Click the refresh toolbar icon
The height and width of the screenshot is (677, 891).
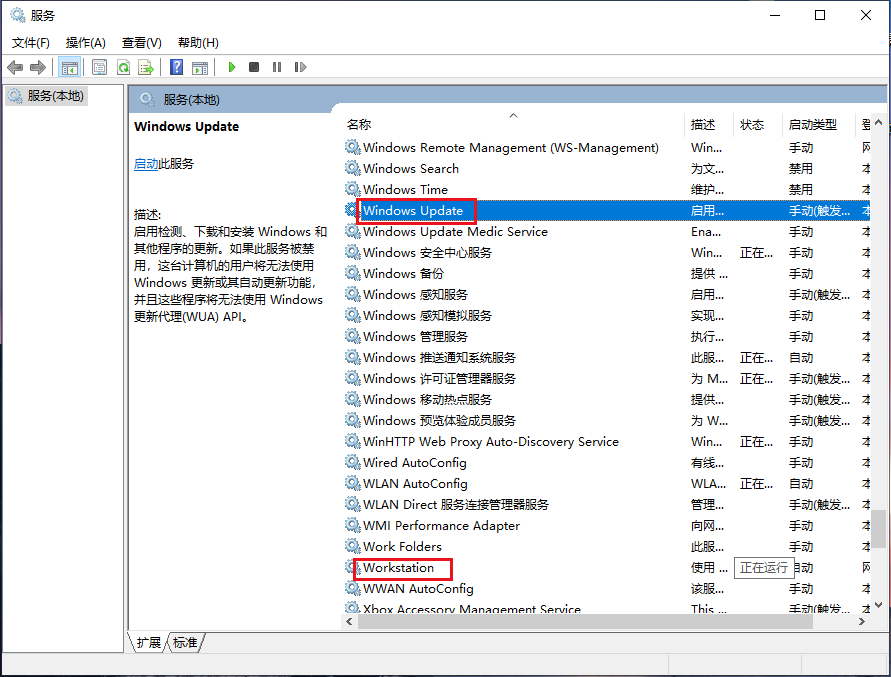point(123,68)
